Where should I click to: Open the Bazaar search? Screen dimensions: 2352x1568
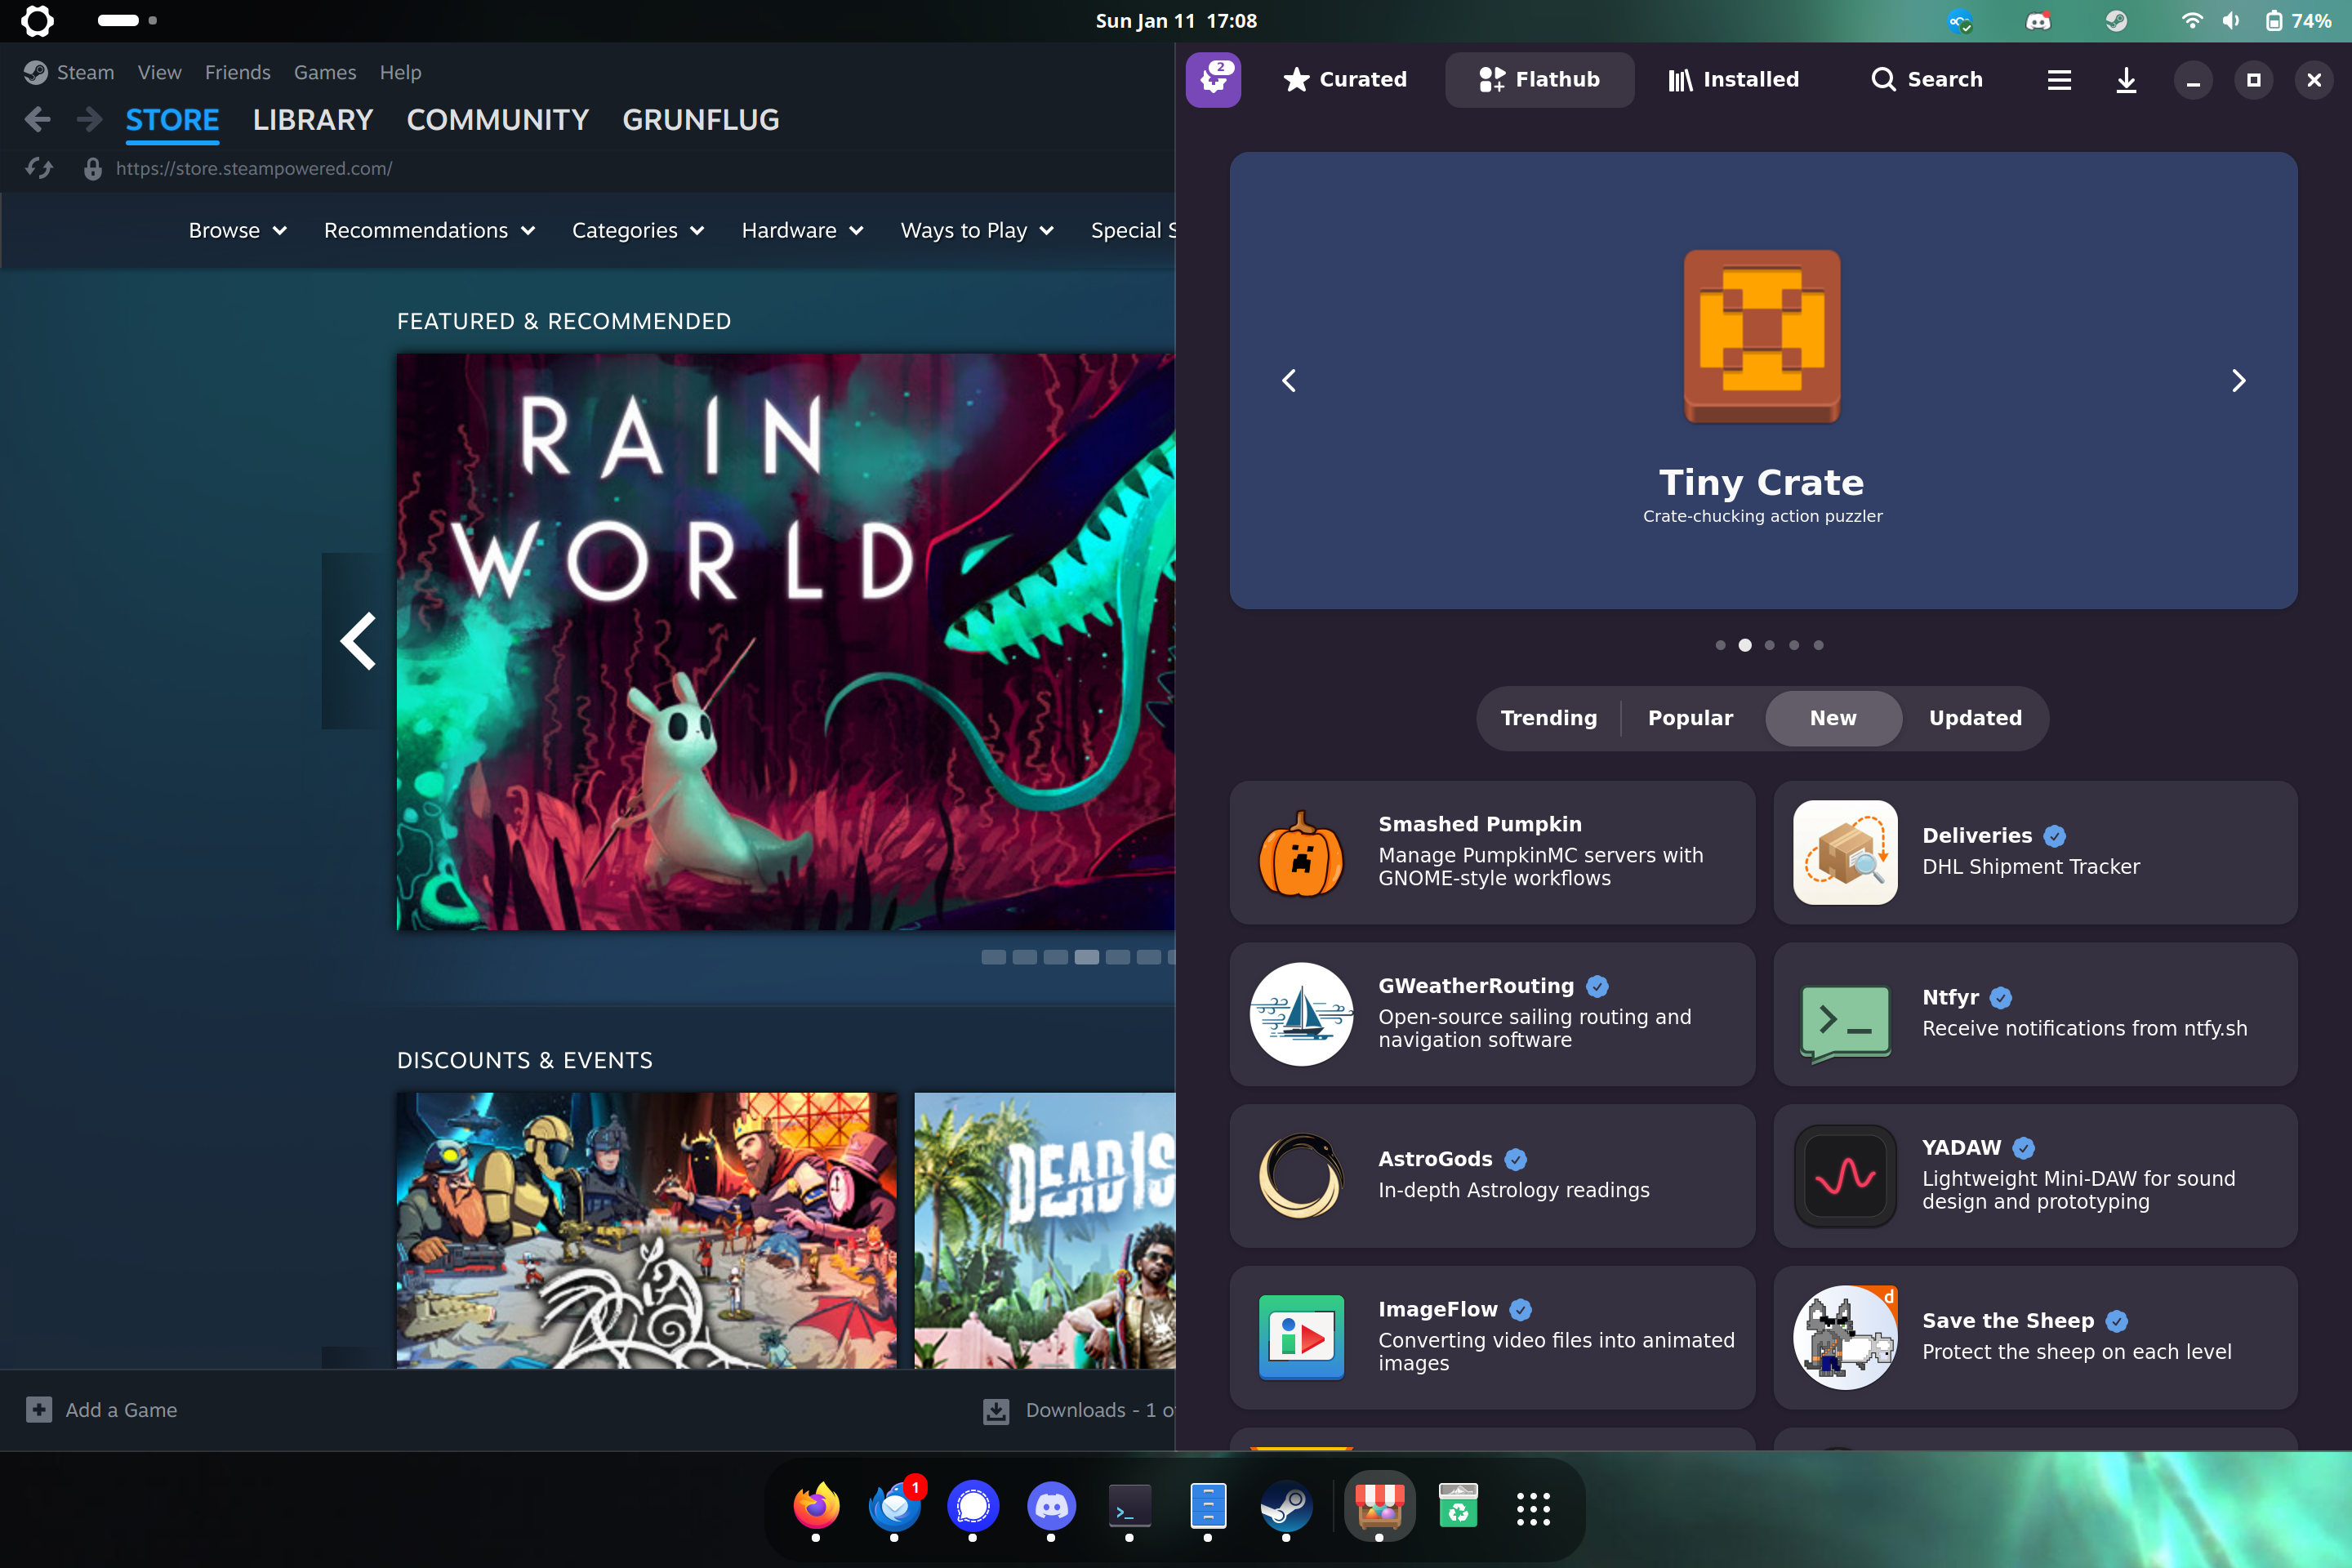pos(1926,79)
